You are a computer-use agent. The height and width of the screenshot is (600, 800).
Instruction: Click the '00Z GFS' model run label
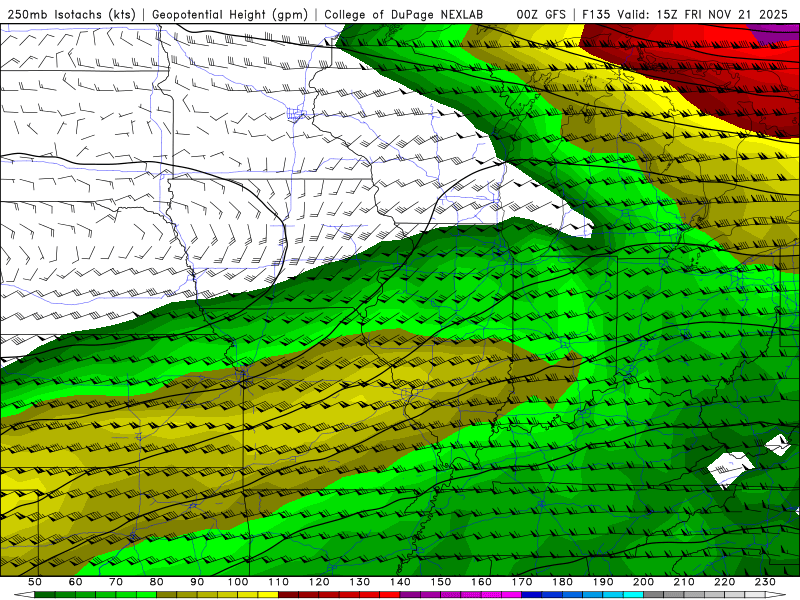(x=541, y=14)
